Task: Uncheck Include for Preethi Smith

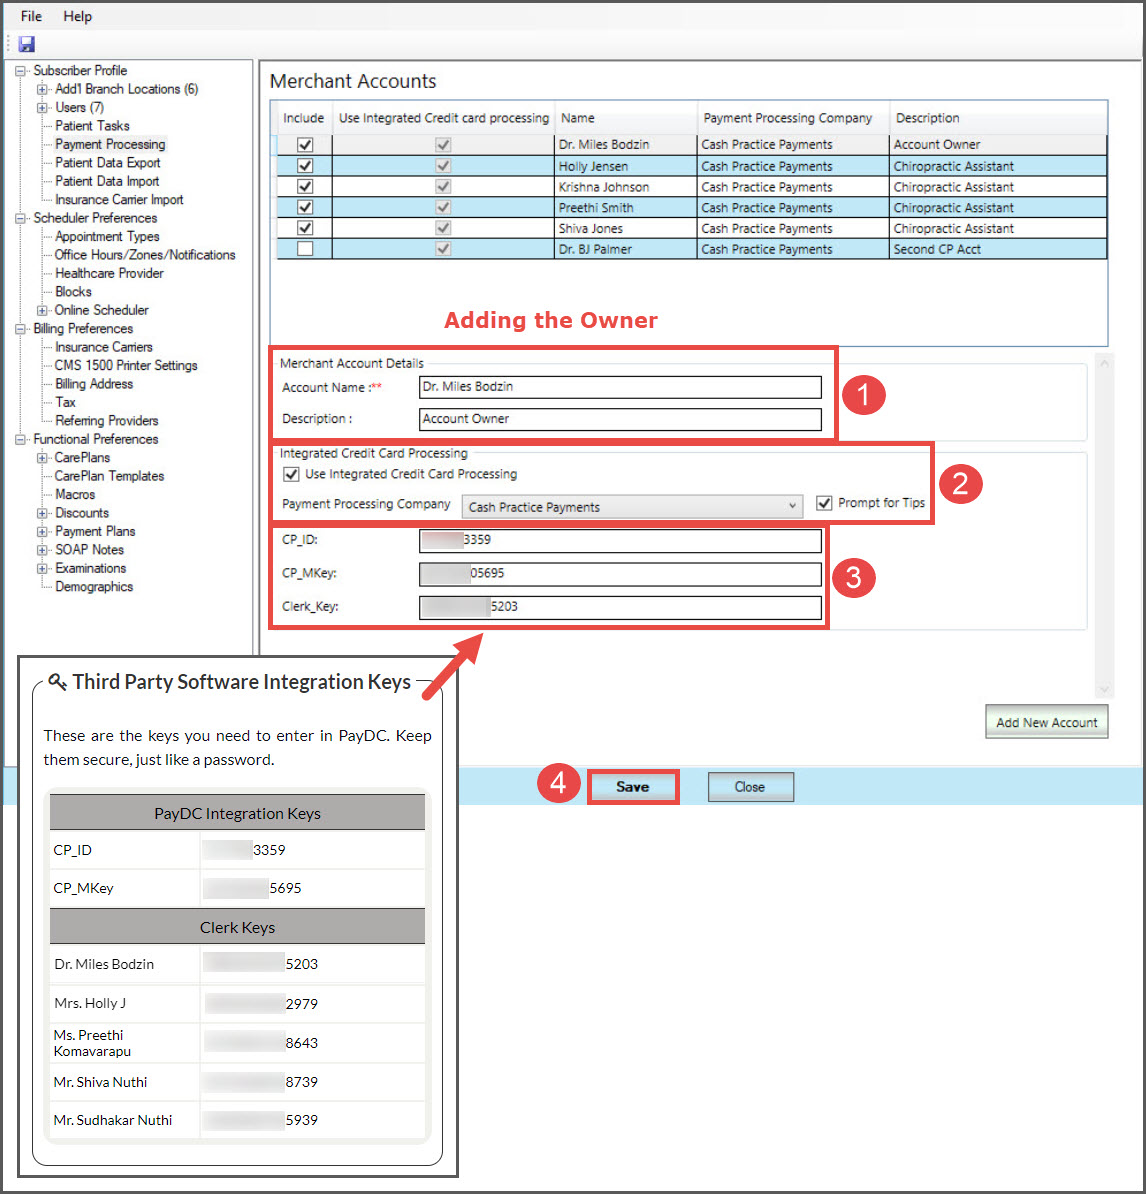Action: (305, 207)
